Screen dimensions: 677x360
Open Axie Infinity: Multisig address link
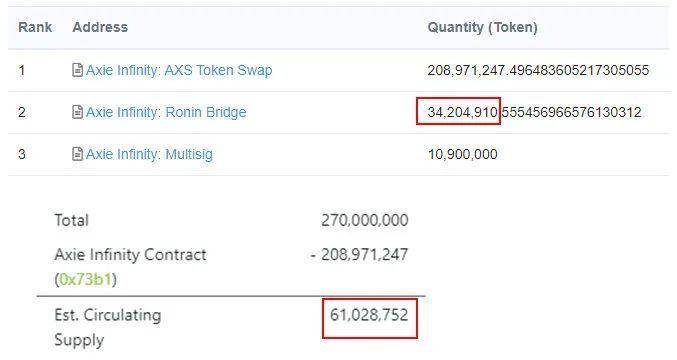(149, 154)
